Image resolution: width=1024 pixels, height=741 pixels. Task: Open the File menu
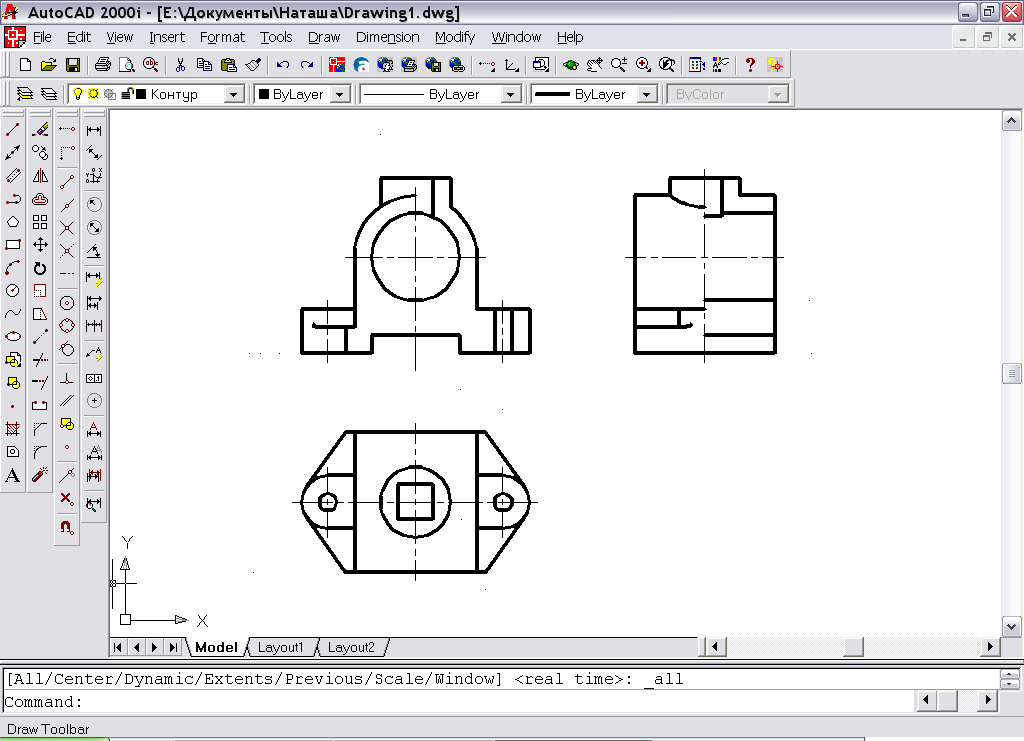[x=42, y=37]
